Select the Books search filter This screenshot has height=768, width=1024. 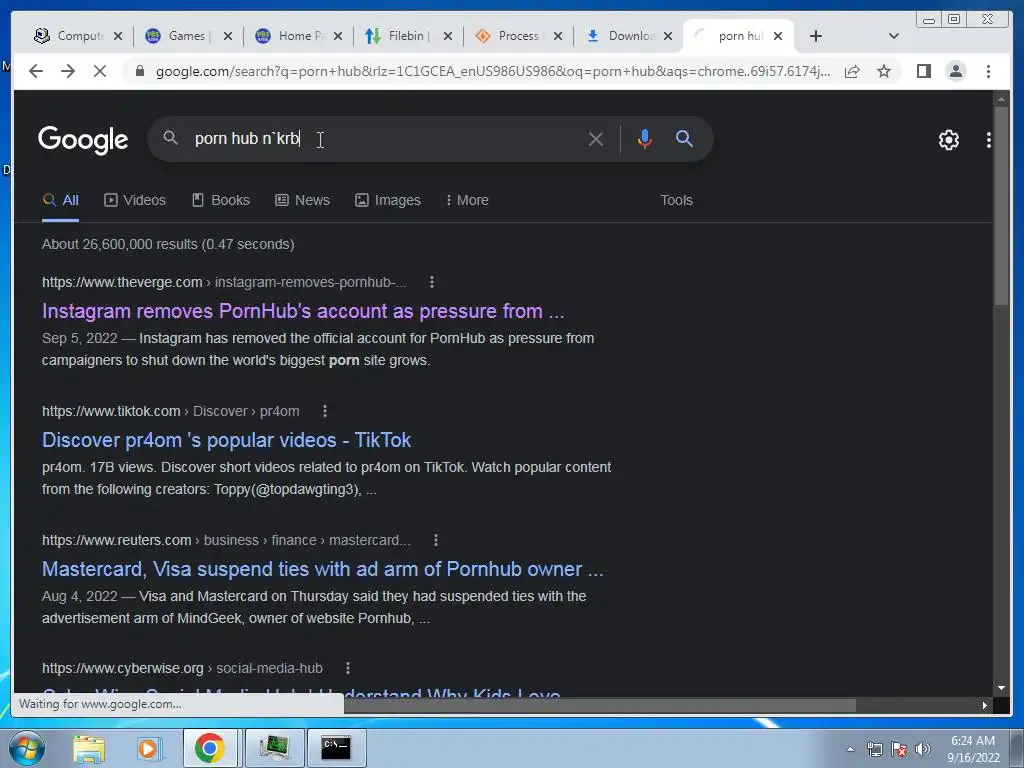pos(221,200)
